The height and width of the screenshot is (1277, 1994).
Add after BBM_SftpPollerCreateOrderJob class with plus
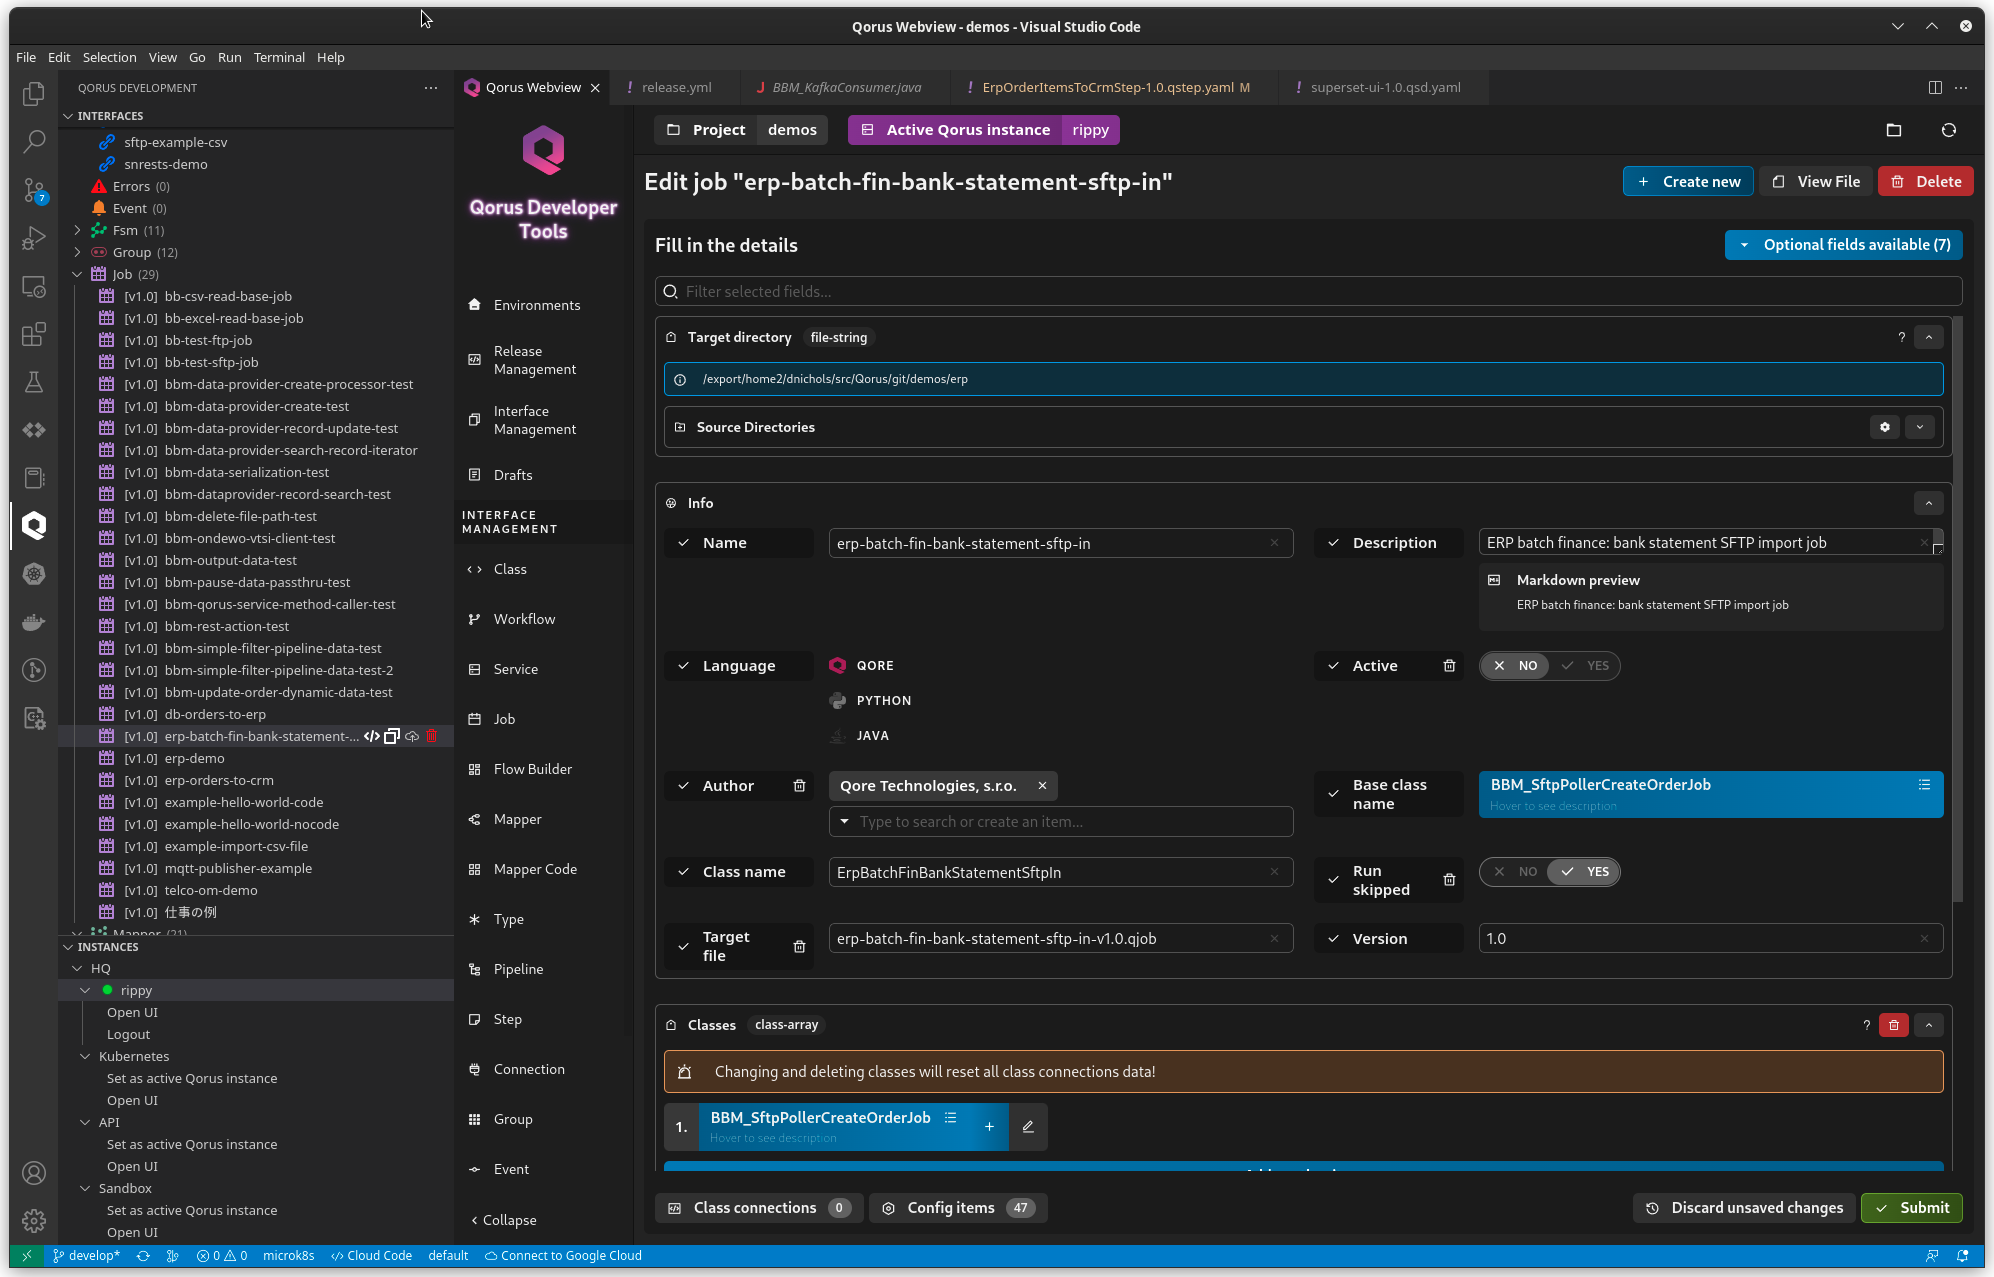(x=989, y=1127)
